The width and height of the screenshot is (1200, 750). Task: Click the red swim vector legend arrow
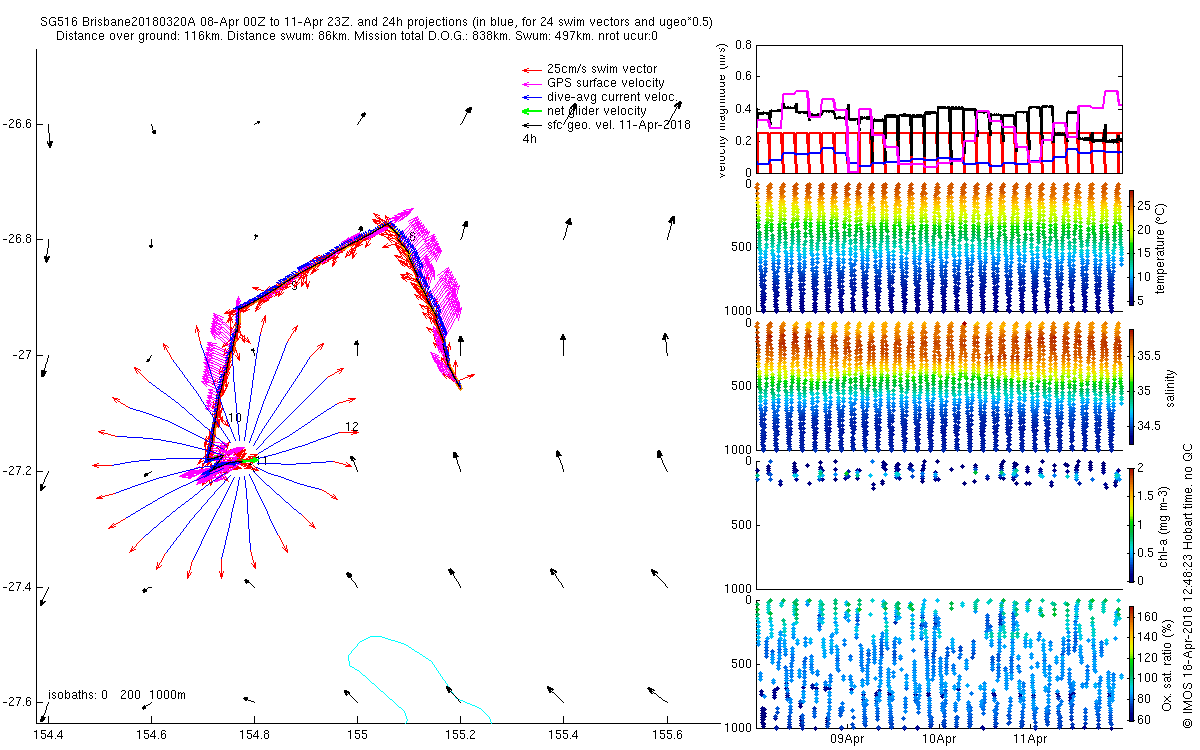[531, 69]
